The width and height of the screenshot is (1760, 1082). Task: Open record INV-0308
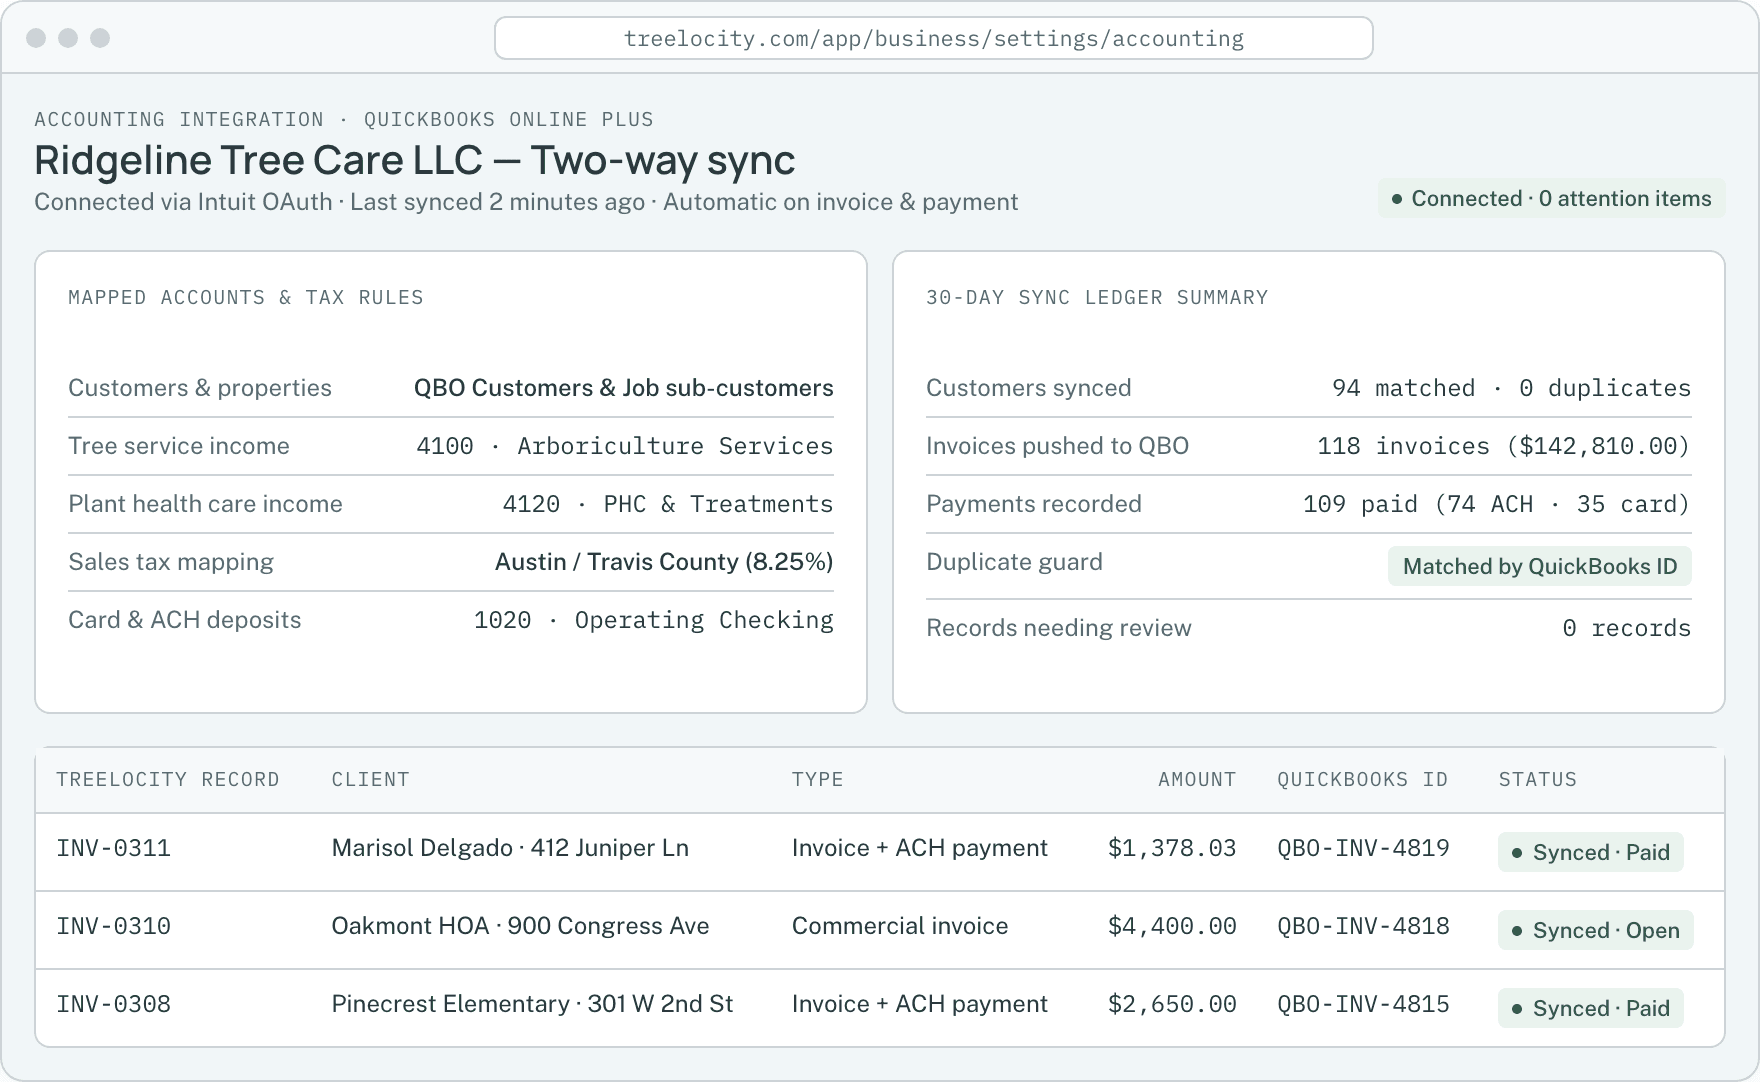point(114,1004)
